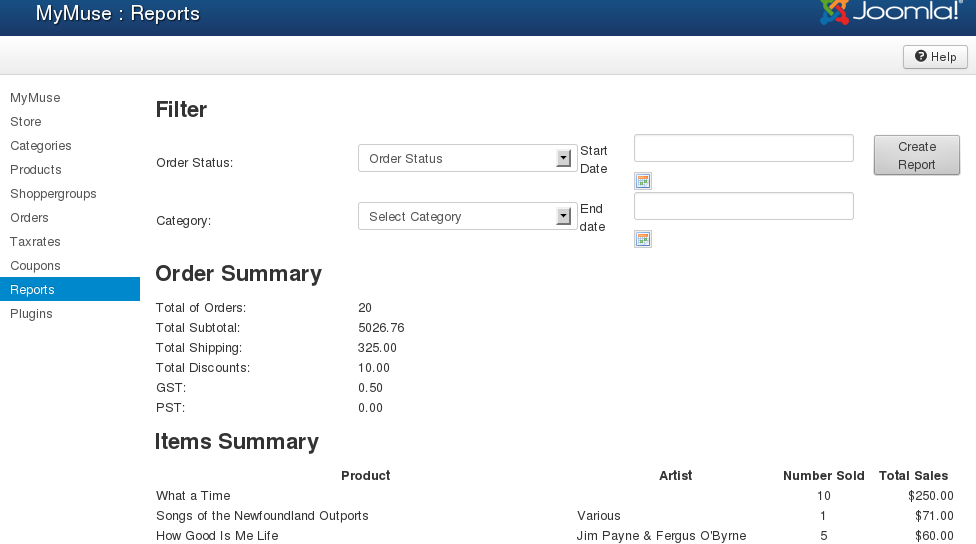Screen dimensions: 976x544
Task: Click the Joomla logo in header
Action: [891, 12]
